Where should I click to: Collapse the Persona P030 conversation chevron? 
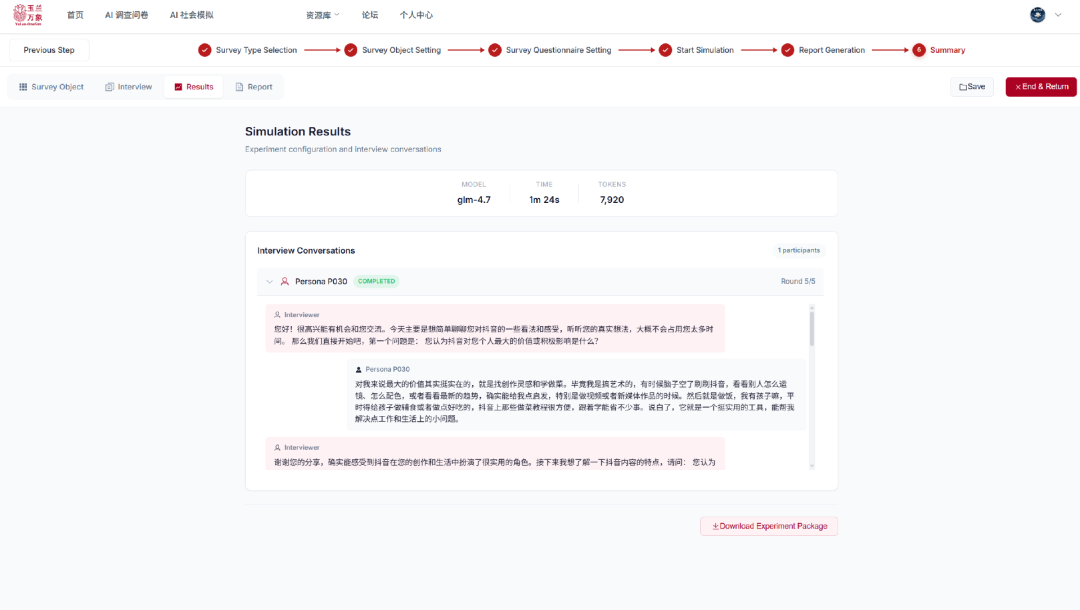(x=269, y=282)
